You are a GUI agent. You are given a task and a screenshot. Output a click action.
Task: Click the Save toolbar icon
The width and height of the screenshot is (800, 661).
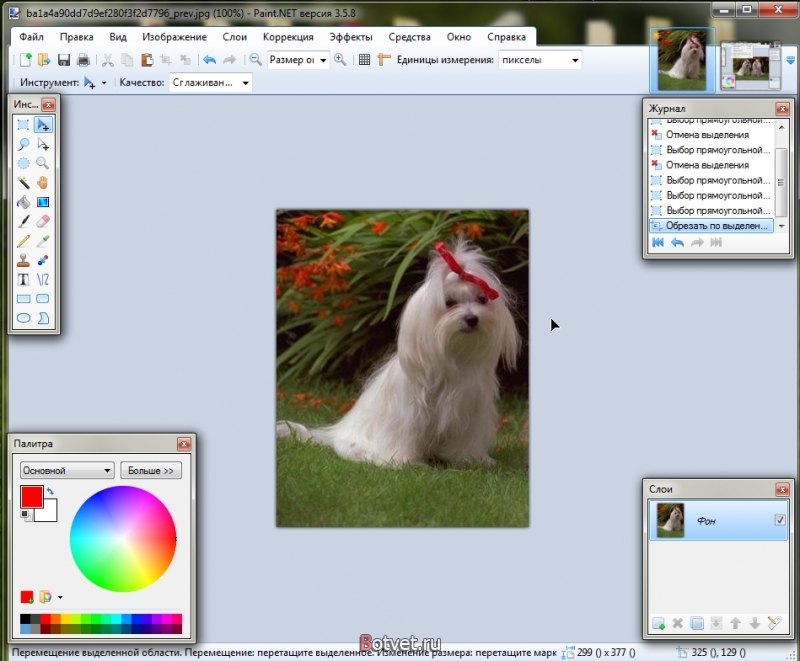(64, 60)
